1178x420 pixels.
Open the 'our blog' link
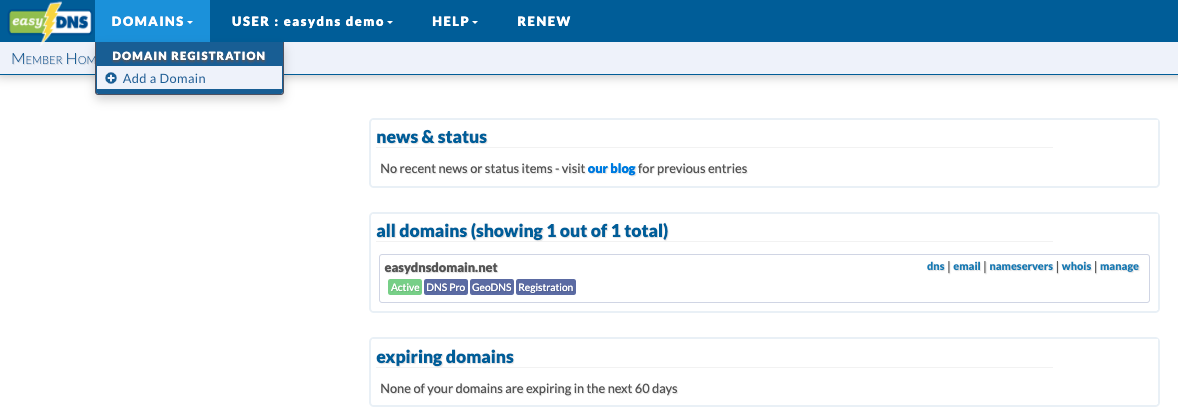click(x=612, y=169)
